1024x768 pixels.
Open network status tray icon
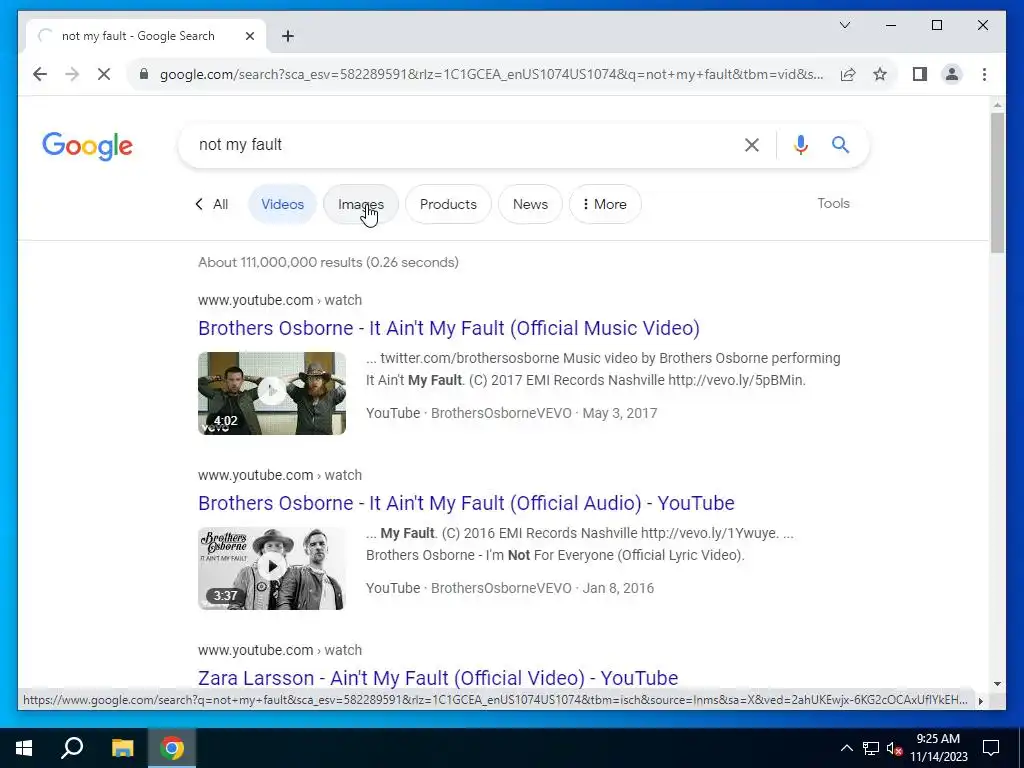(x=871, y=748)
